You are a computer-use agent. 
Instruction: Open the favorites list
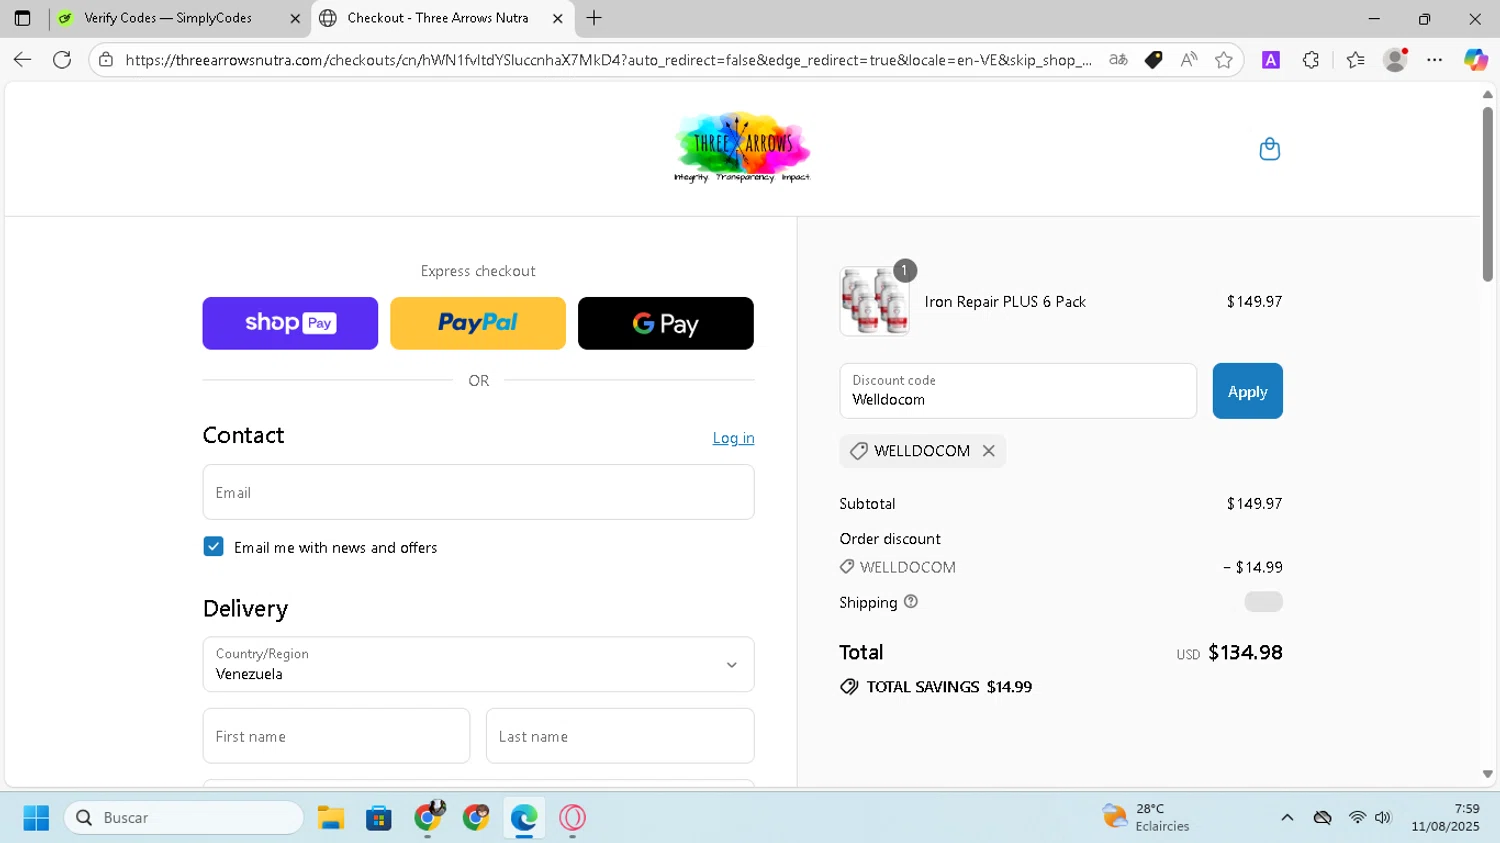(x=1355, y=60)
